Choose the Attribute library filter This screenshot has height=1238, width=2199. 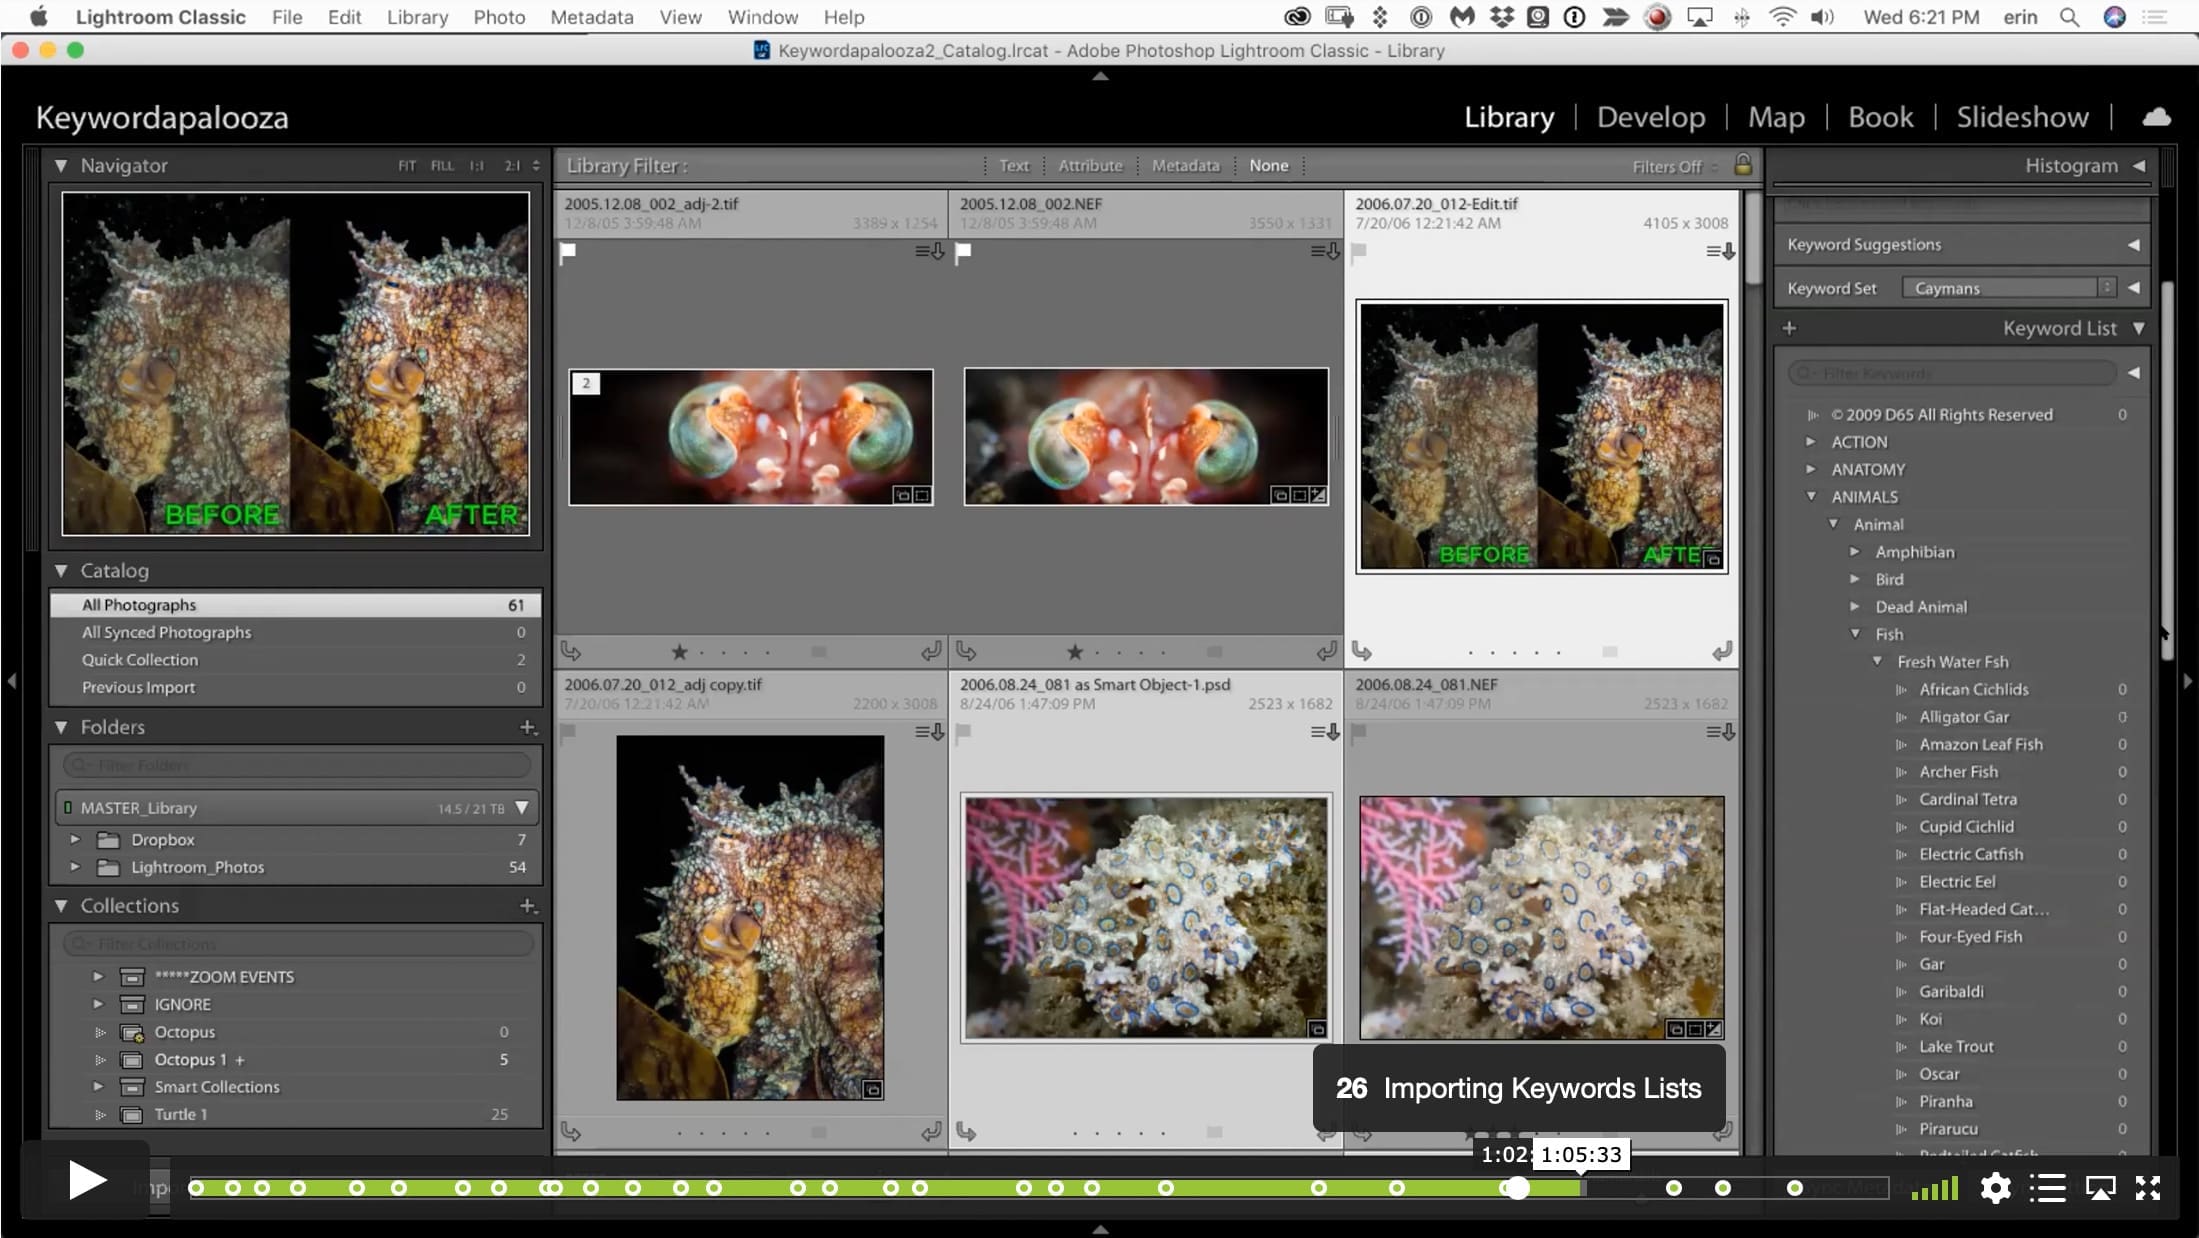1090,166
